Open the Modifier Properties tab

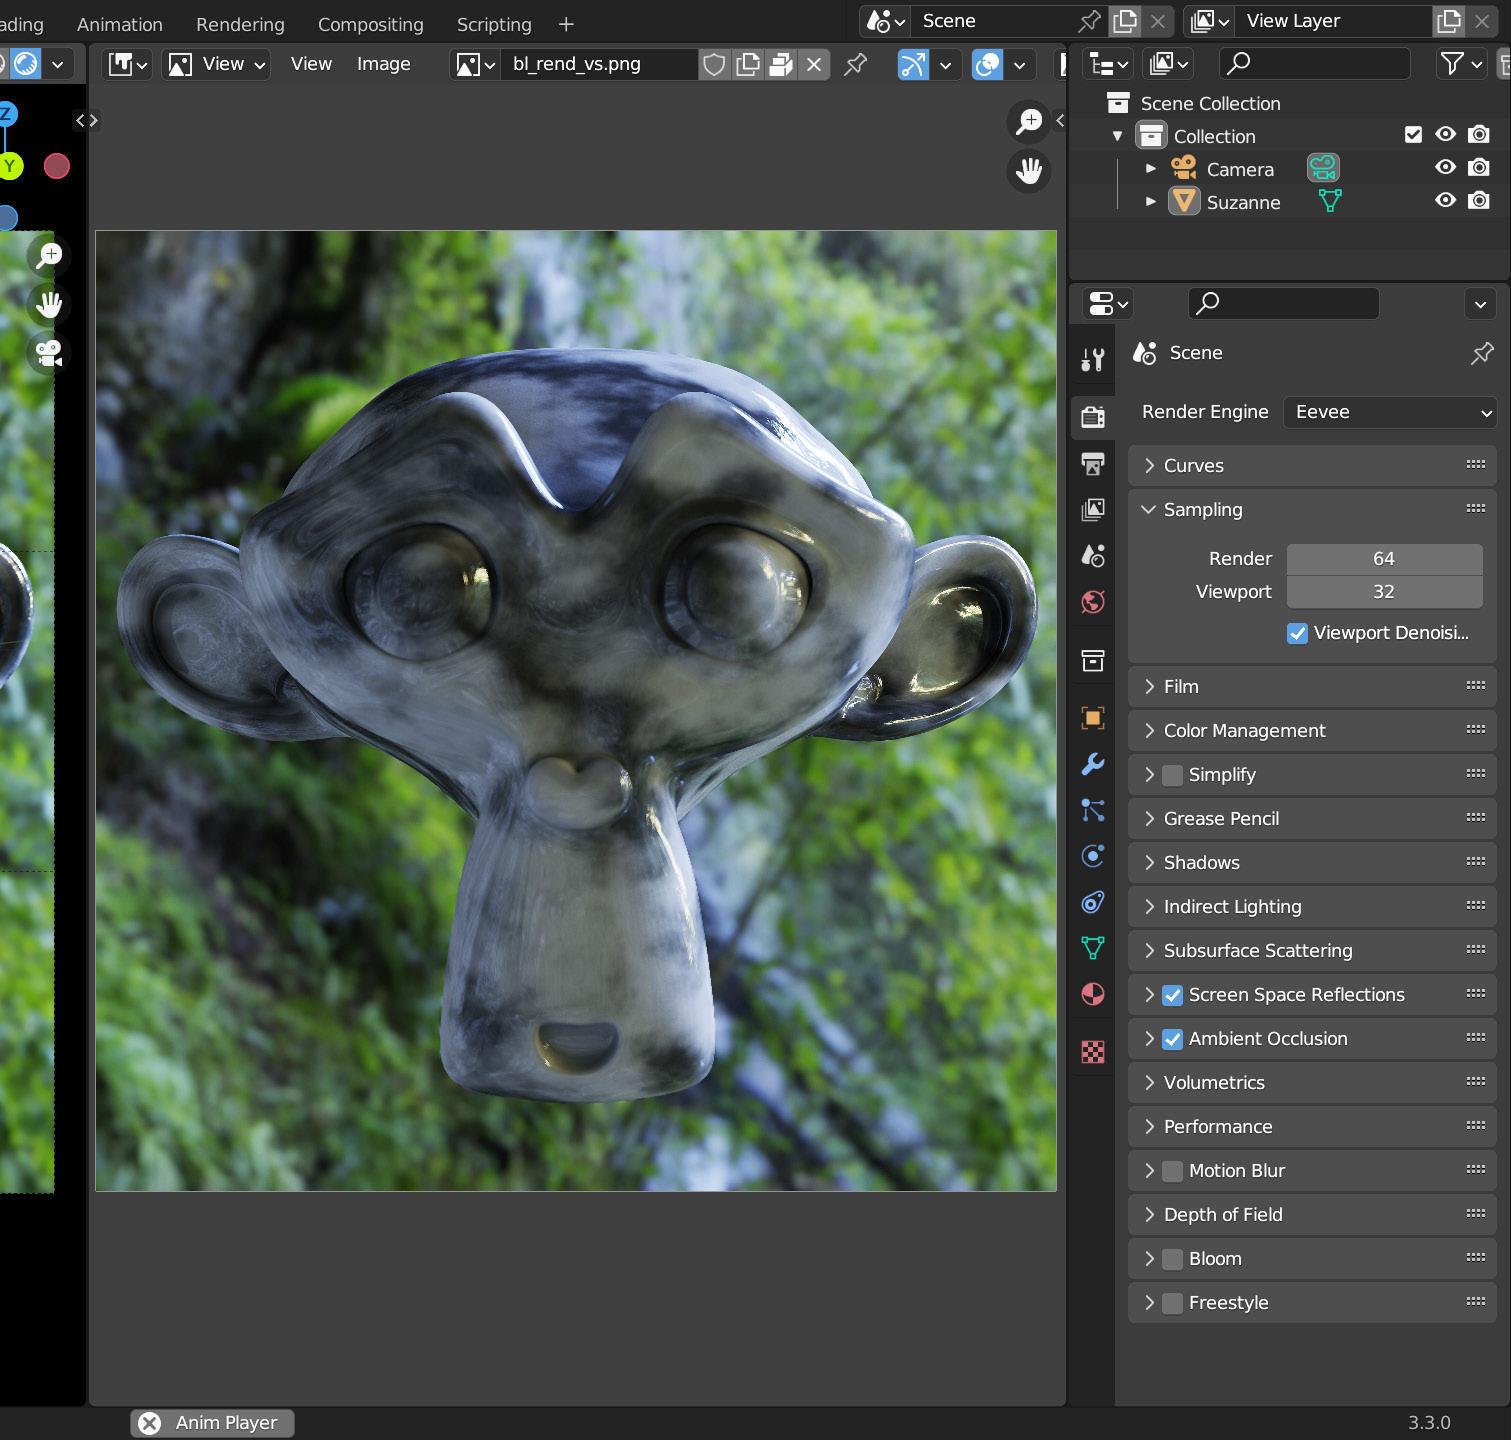1095,764
